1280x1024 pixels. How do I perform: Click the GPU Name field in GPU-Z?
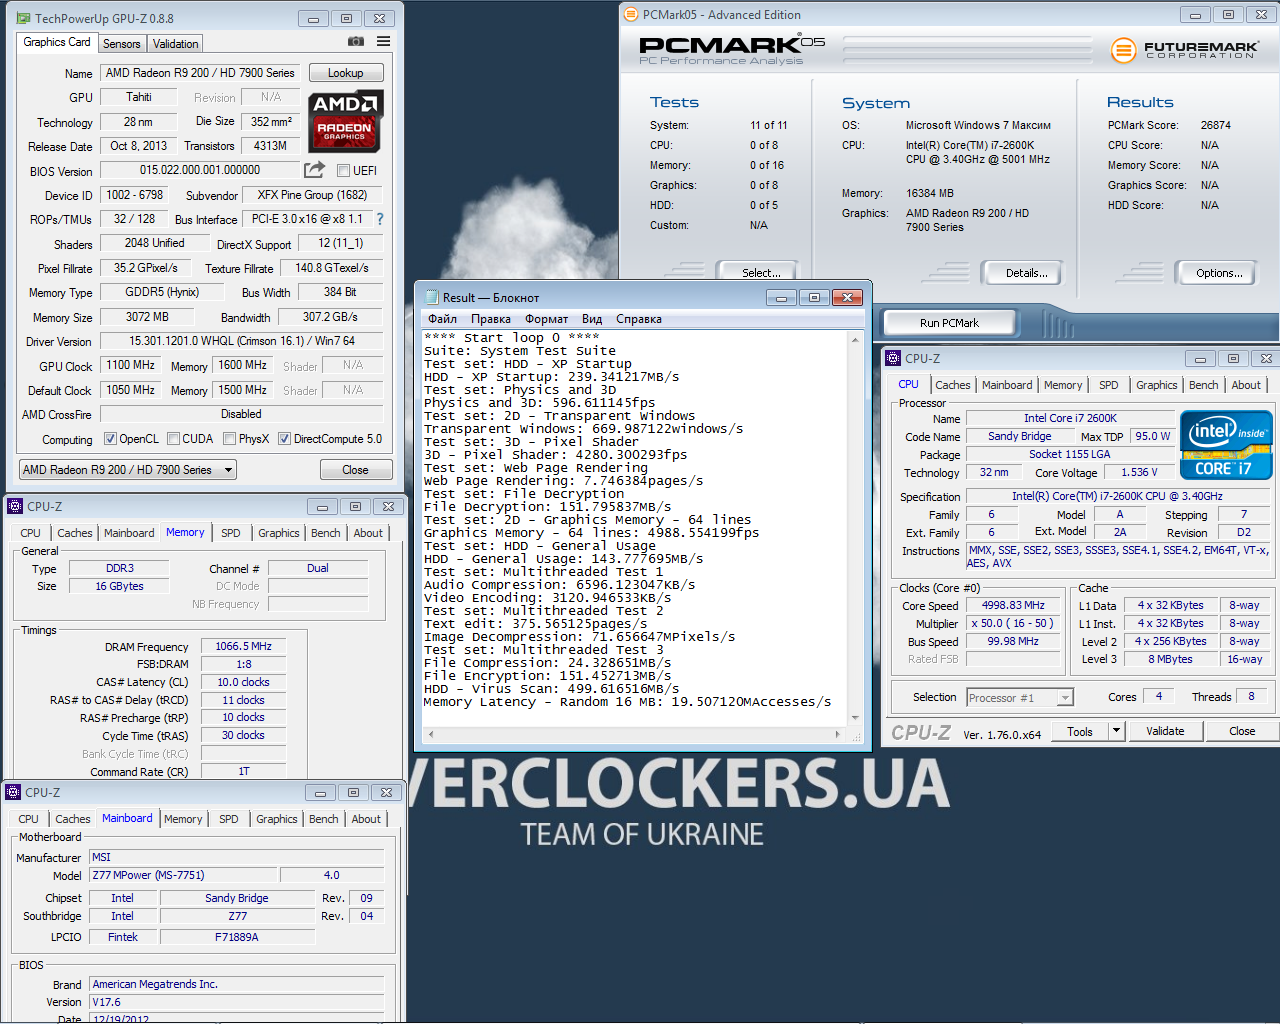tap(201, 73)
